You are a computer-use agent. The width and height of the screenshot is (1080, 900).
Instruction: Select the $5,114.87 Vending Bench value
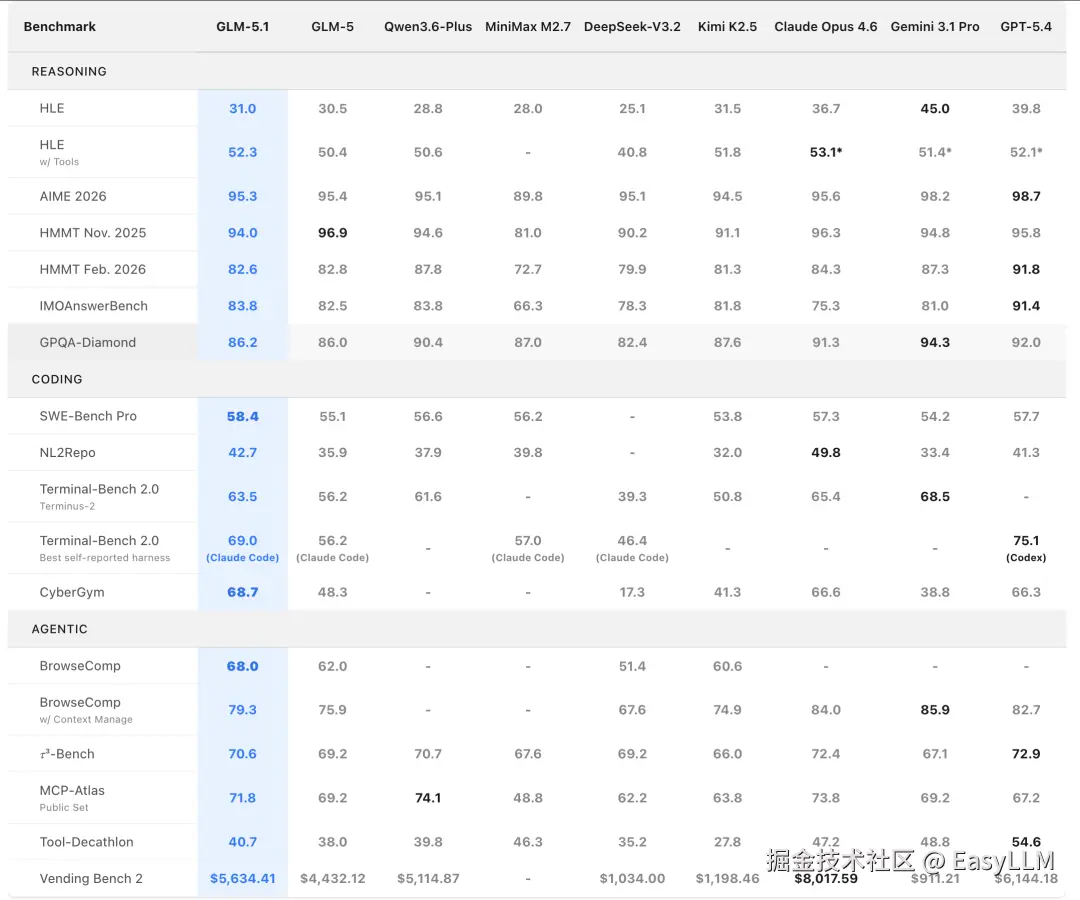tap(428, 879)
